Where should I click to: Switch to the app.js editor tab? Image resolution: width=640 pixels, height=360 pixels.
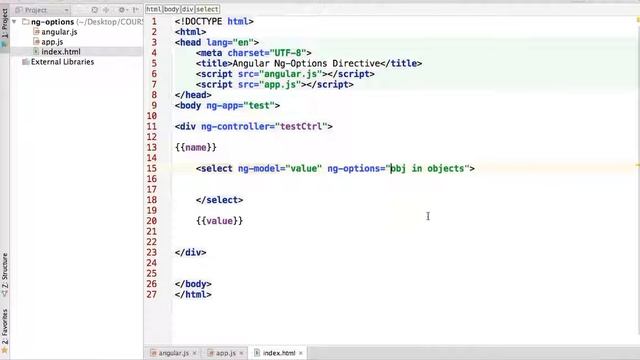click(226, 353)
